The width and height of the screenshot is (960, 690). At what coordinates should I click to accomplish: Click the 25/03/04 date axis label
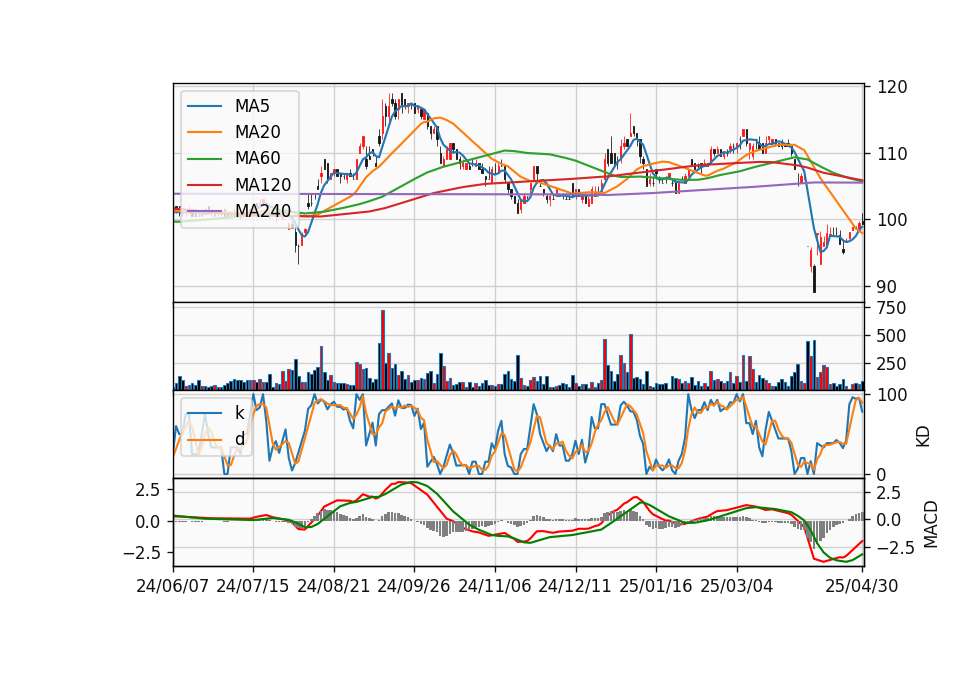737,586
